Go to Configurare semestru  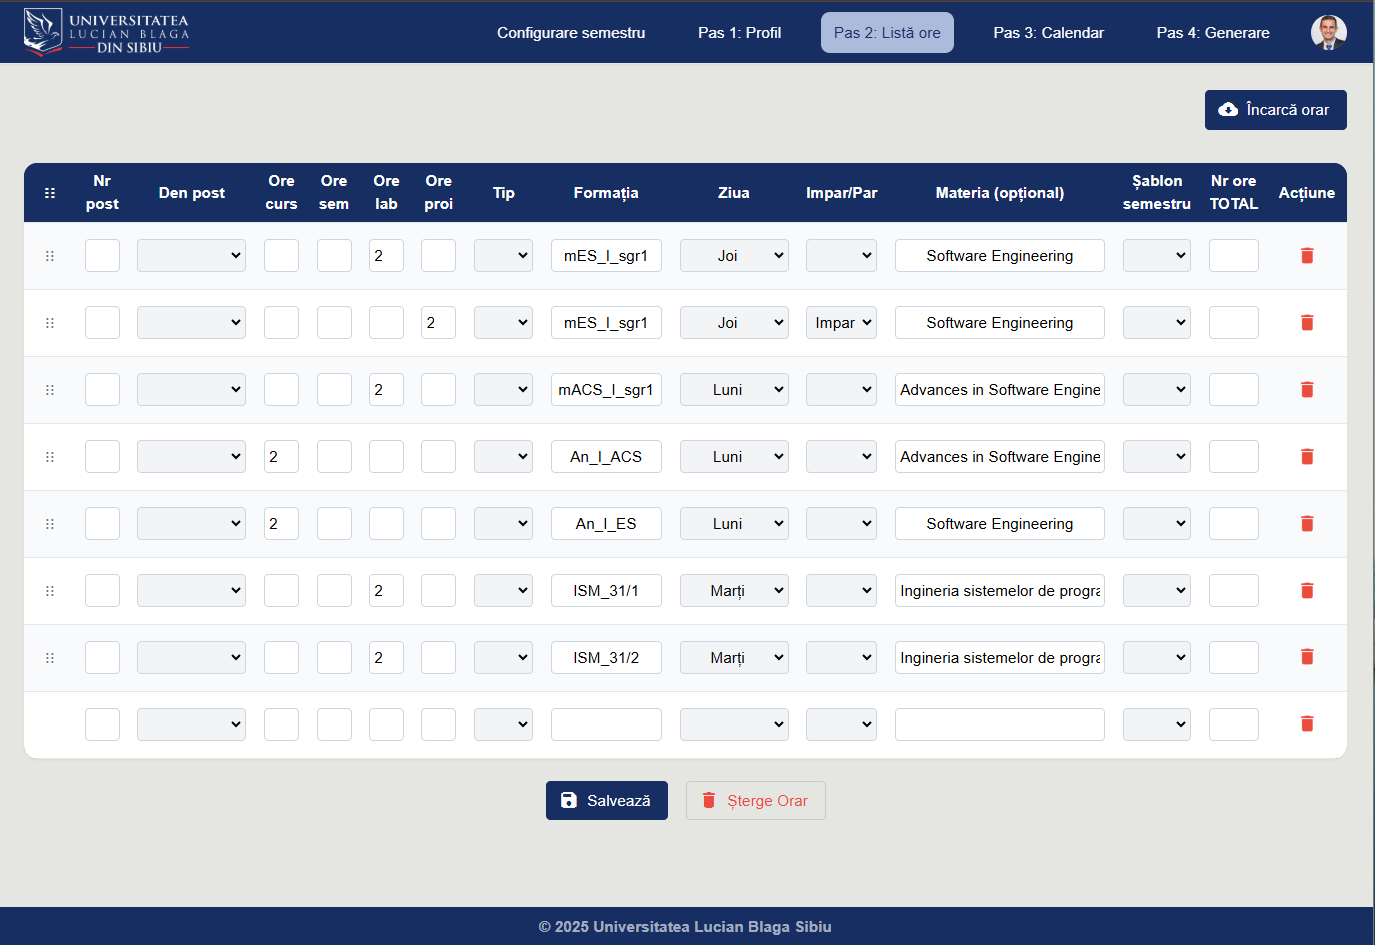coord(571,33)
